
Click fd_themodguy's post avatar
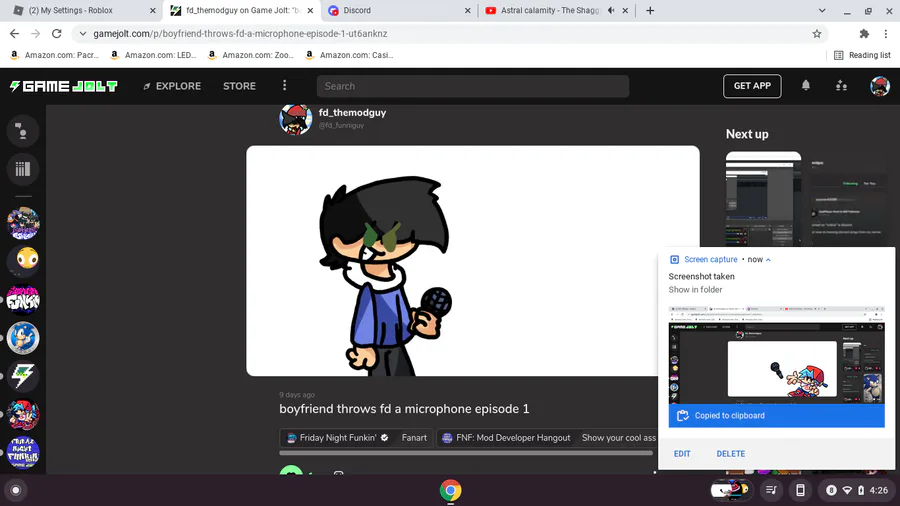click(x=296, y=119)
